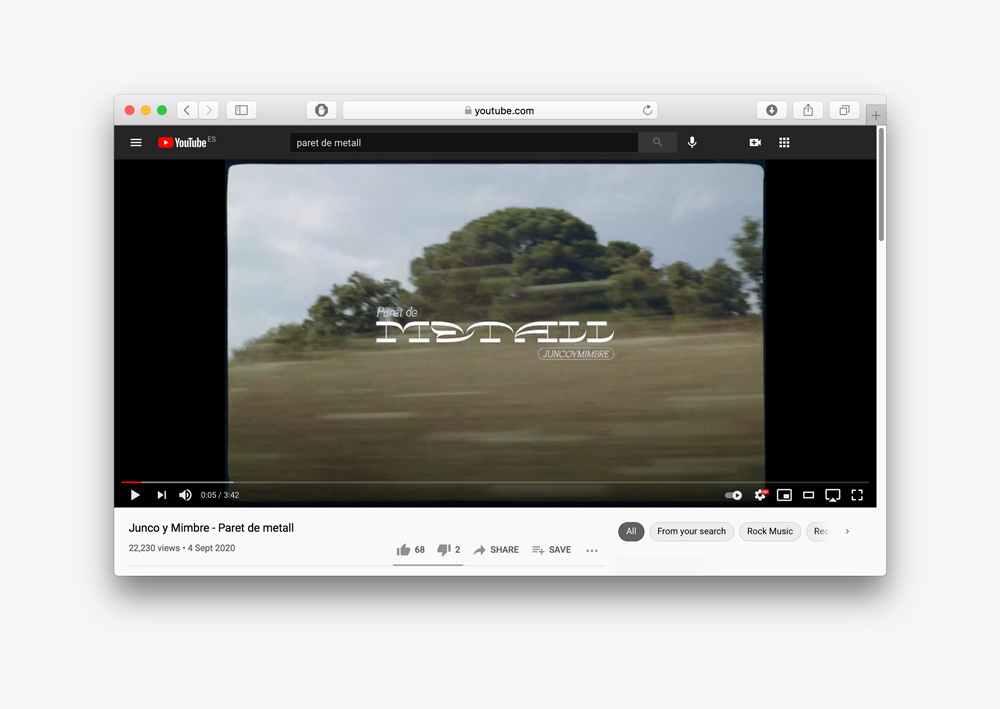The width and height of the screenshot is (1000, 709).
Task: Click the search field containing paret de metall
Action: point(464,143)
